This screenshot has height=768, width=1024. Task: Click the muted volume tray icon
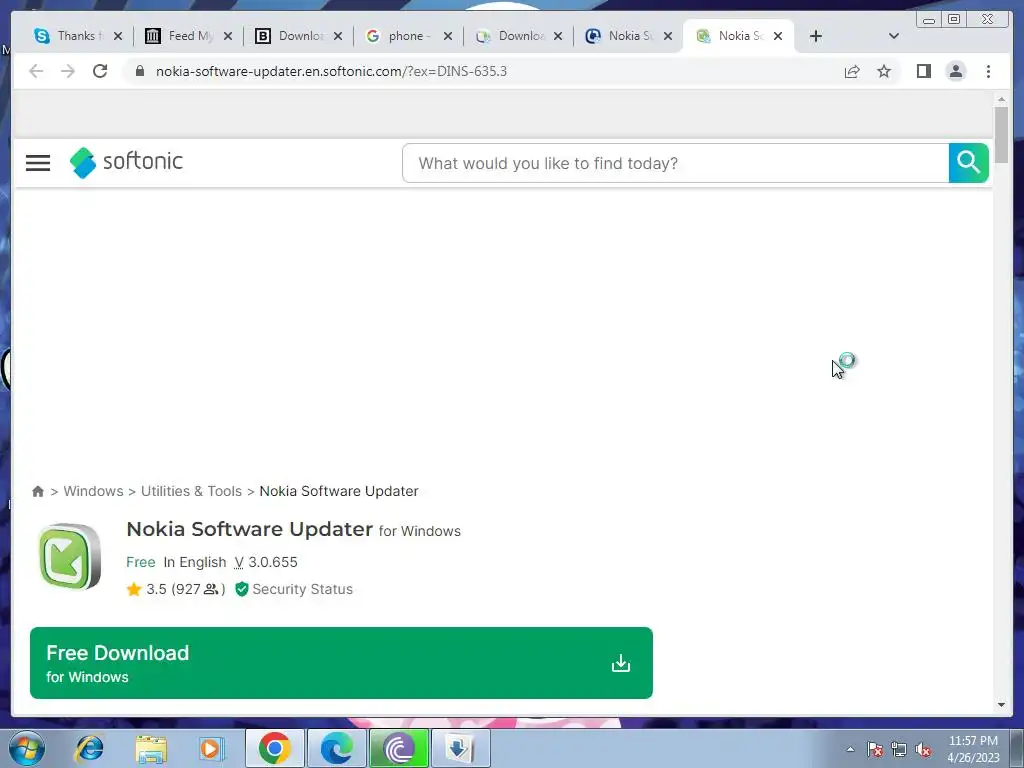(923, 750)
